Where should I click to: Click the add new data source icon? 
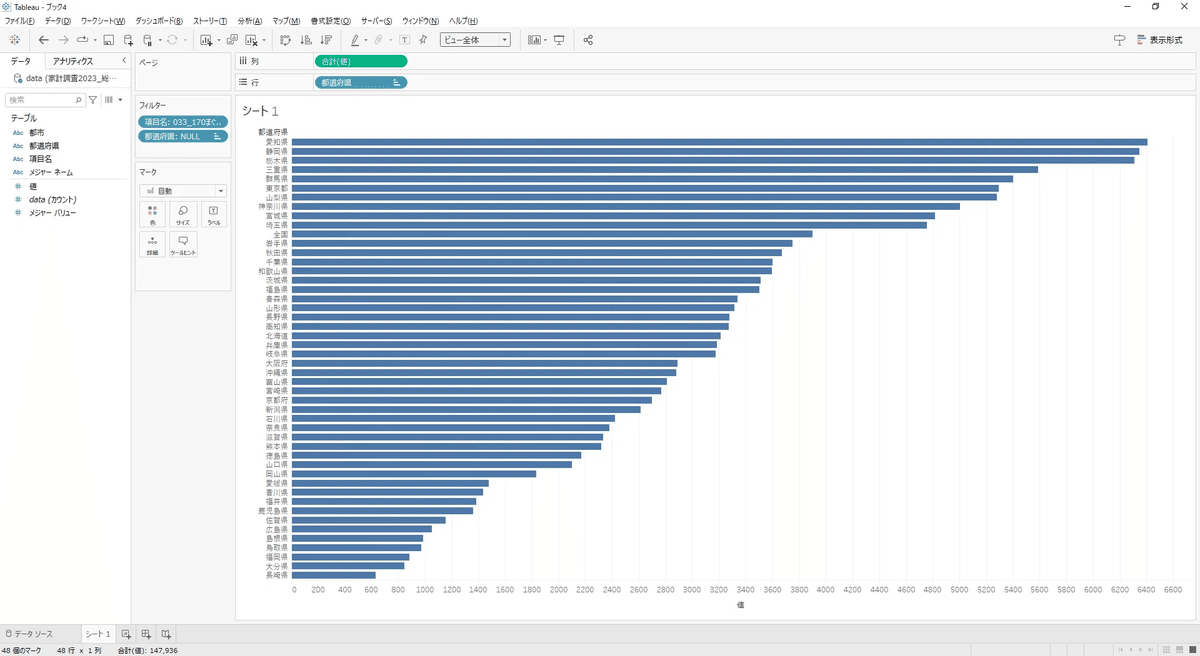[x=129, y=40]
